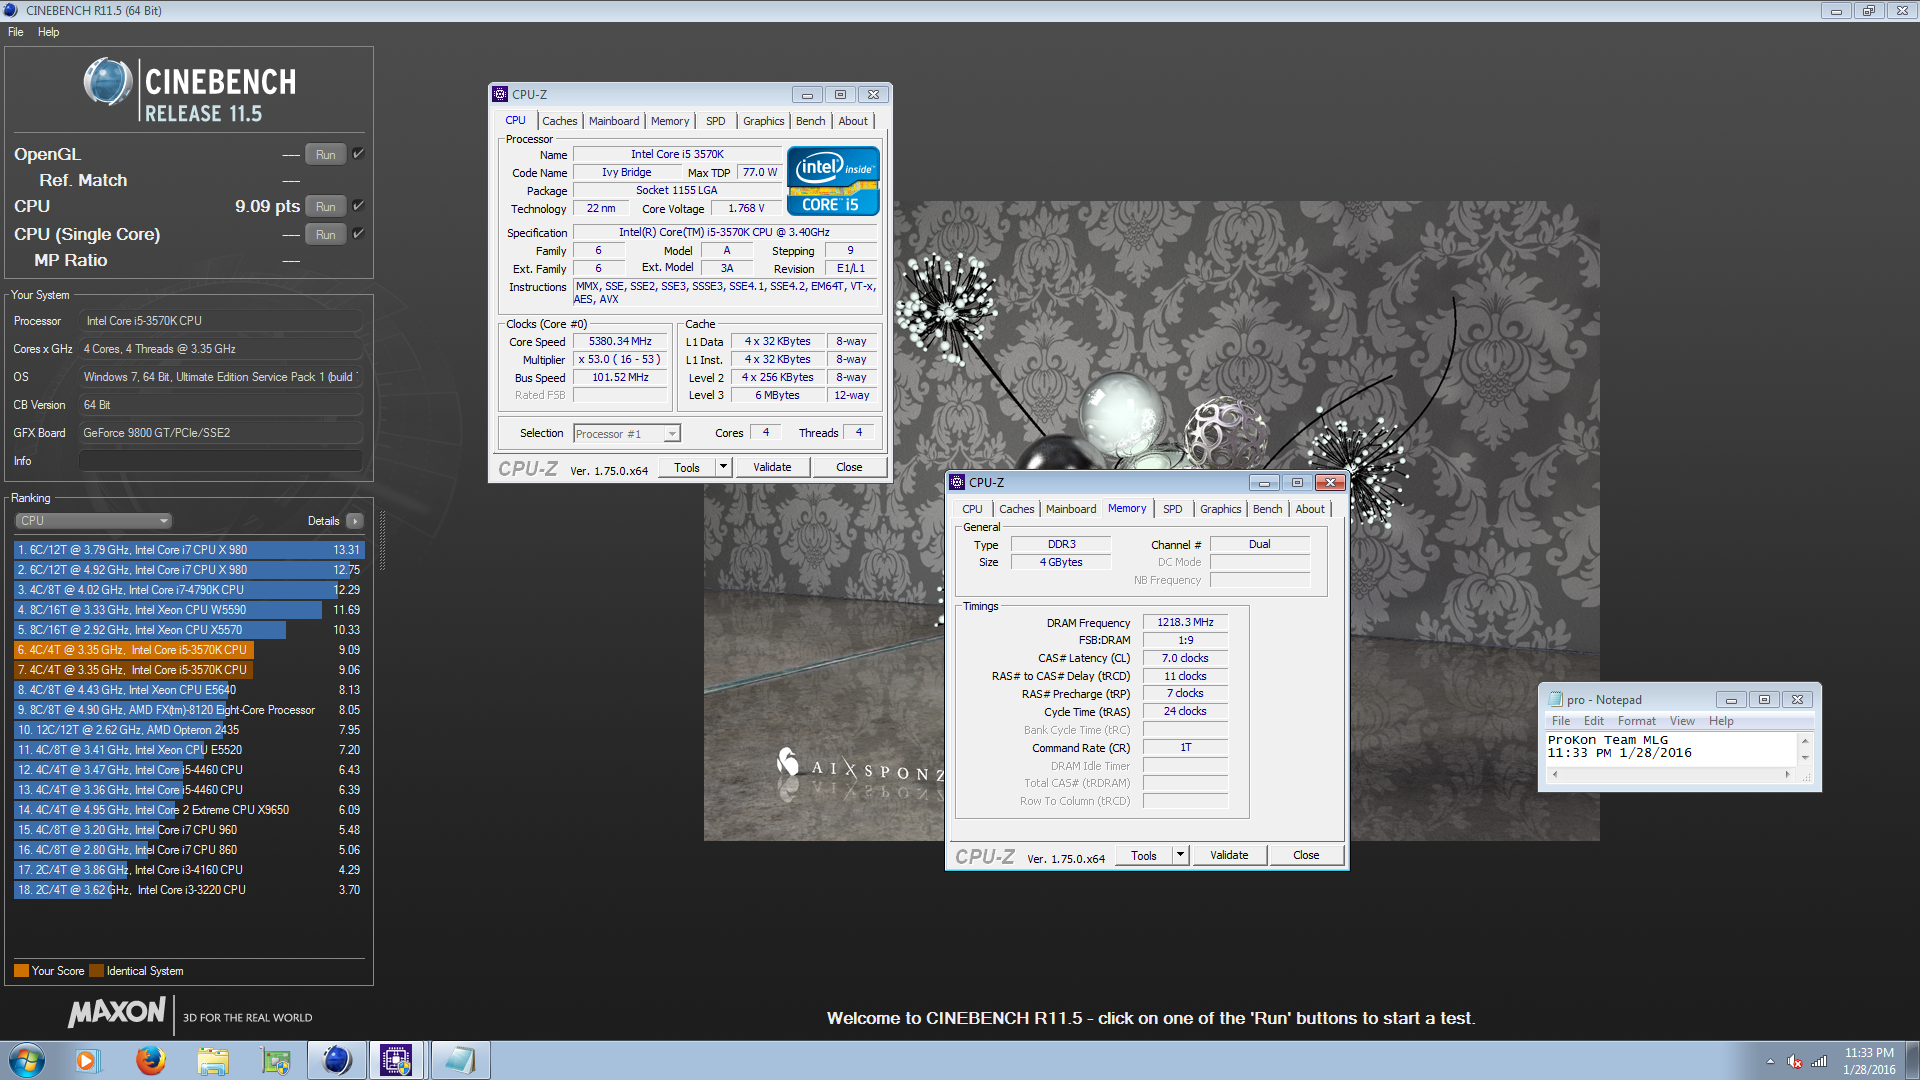Click inside Notepad text area
This screenshot has height=1080, width=1920.
tap(1671, 749)
